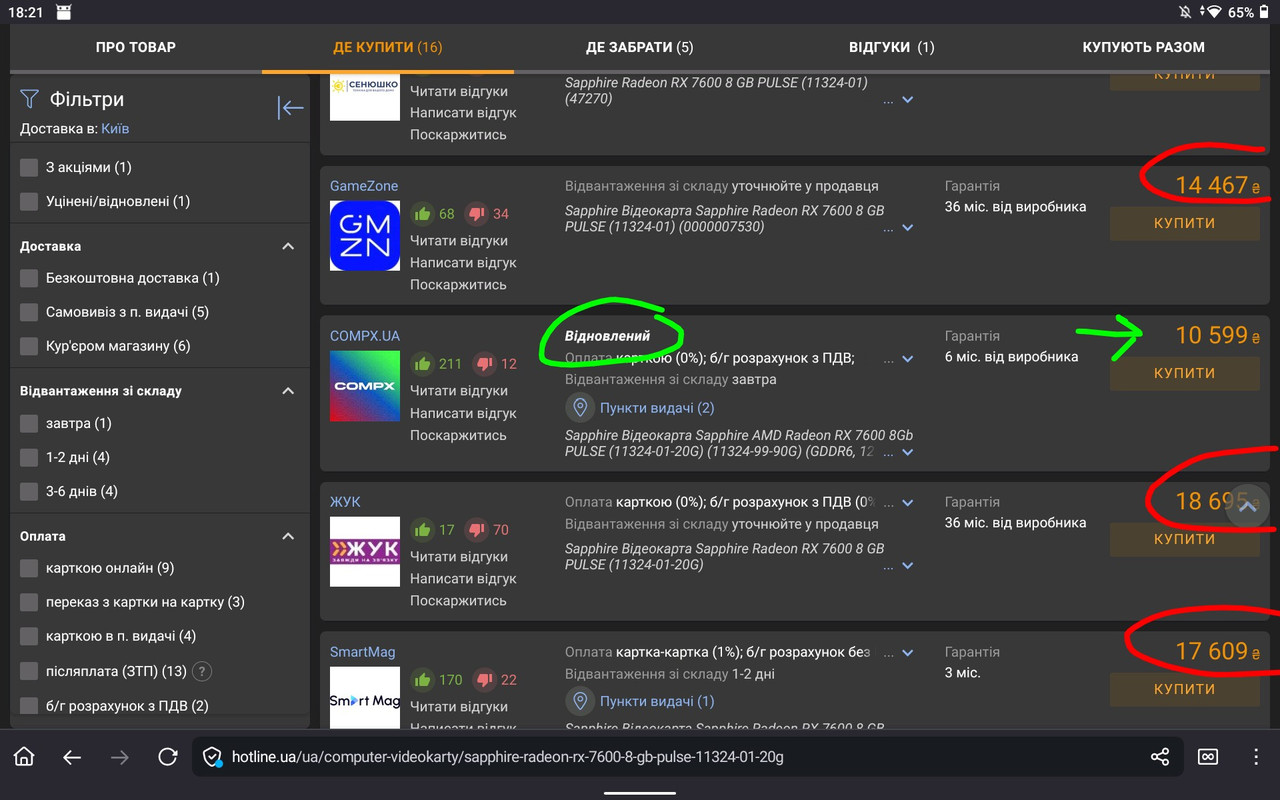The image size is (1280, 800).
Task: Switch to the ПРО ТОВАР tab
Action: click(136, 47)
